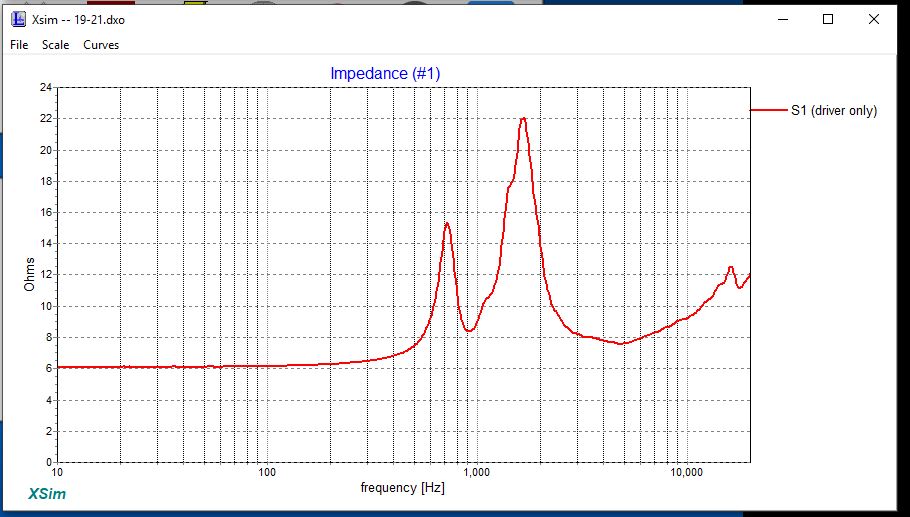
Task: Maximize the Xsim window
Action: [x=828, y=19]
